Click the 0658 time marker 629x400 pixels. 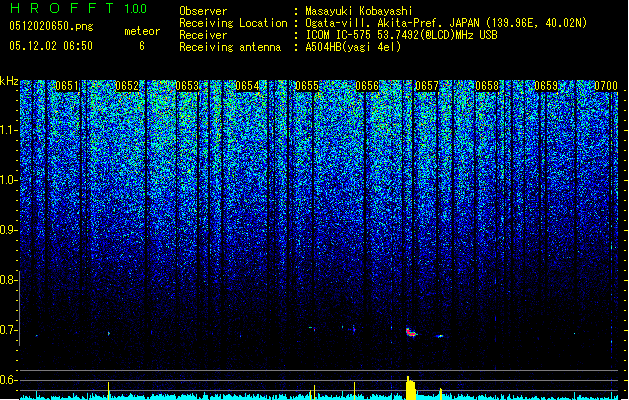point(487,86)
